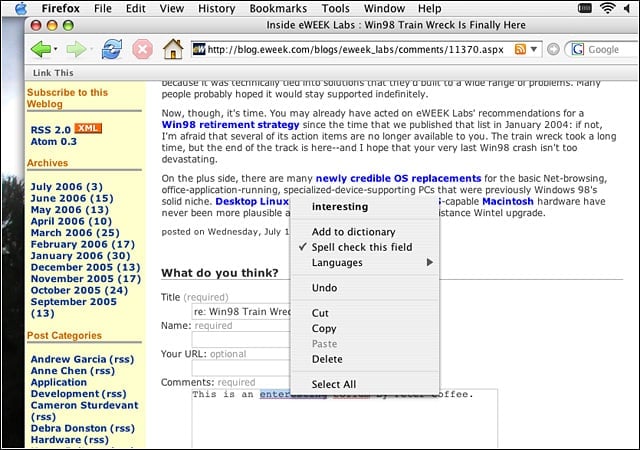Open the File menu
The height and width of the screenshot is (450, 640).
coord(102,8)
